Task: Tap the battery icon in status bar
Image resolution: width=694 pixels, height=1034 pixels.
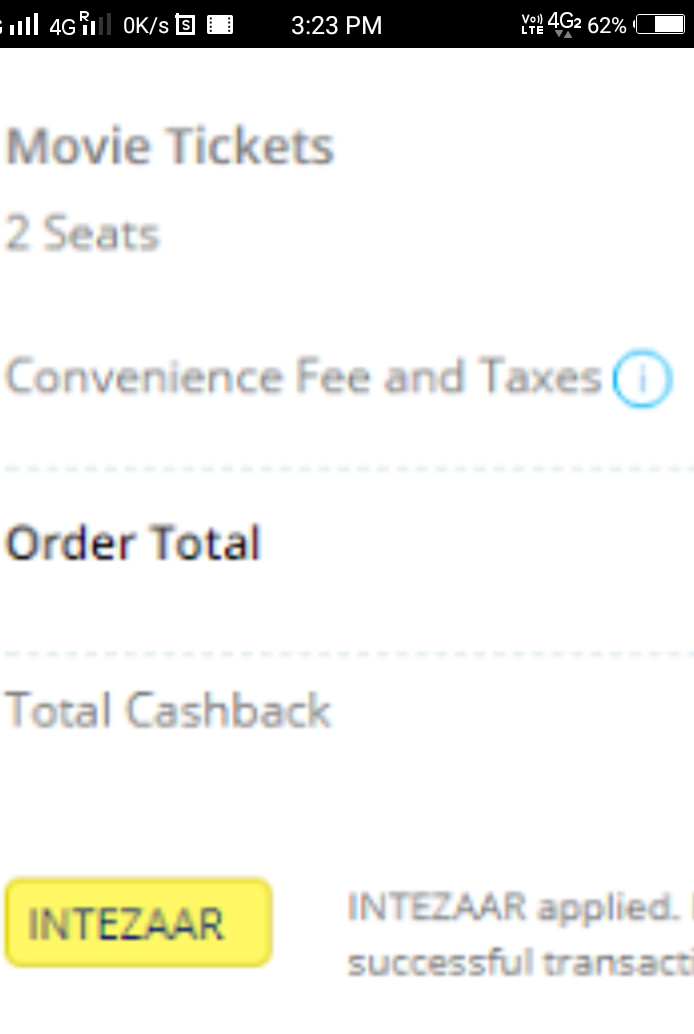Action: 660,25
